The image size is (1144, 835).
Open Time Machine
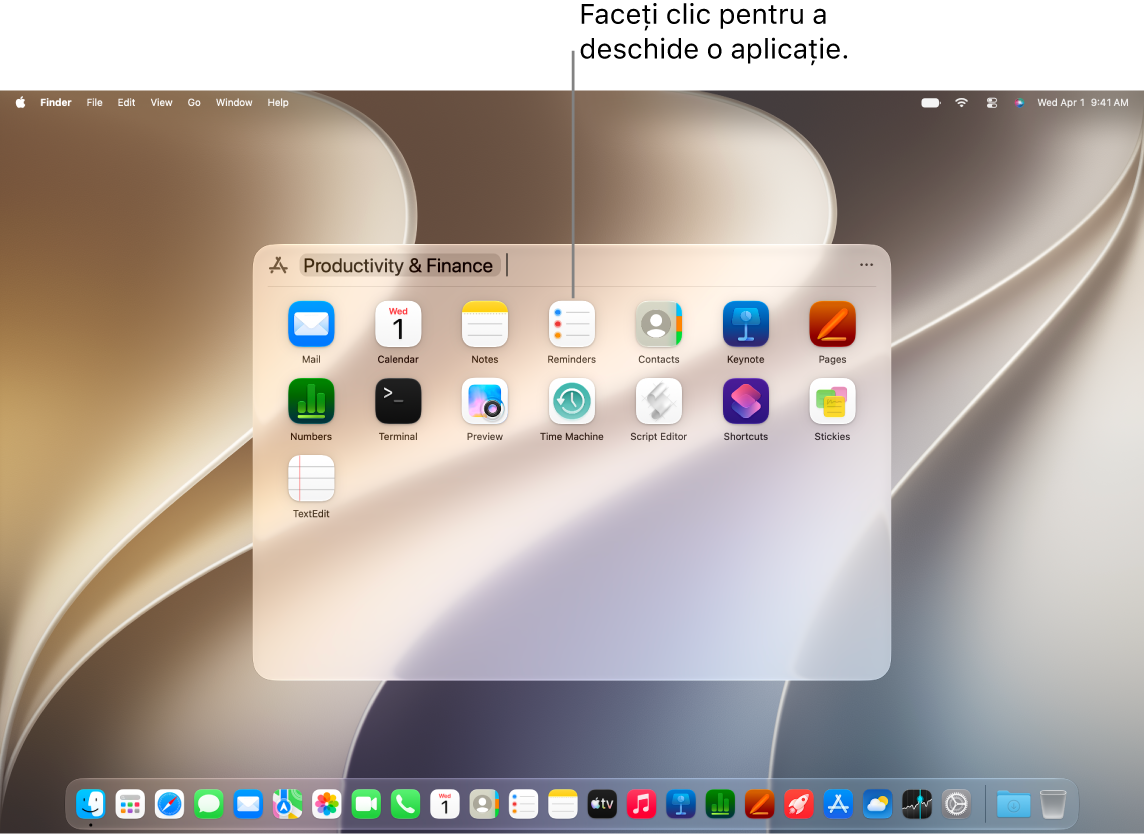[x=571, y=401]
